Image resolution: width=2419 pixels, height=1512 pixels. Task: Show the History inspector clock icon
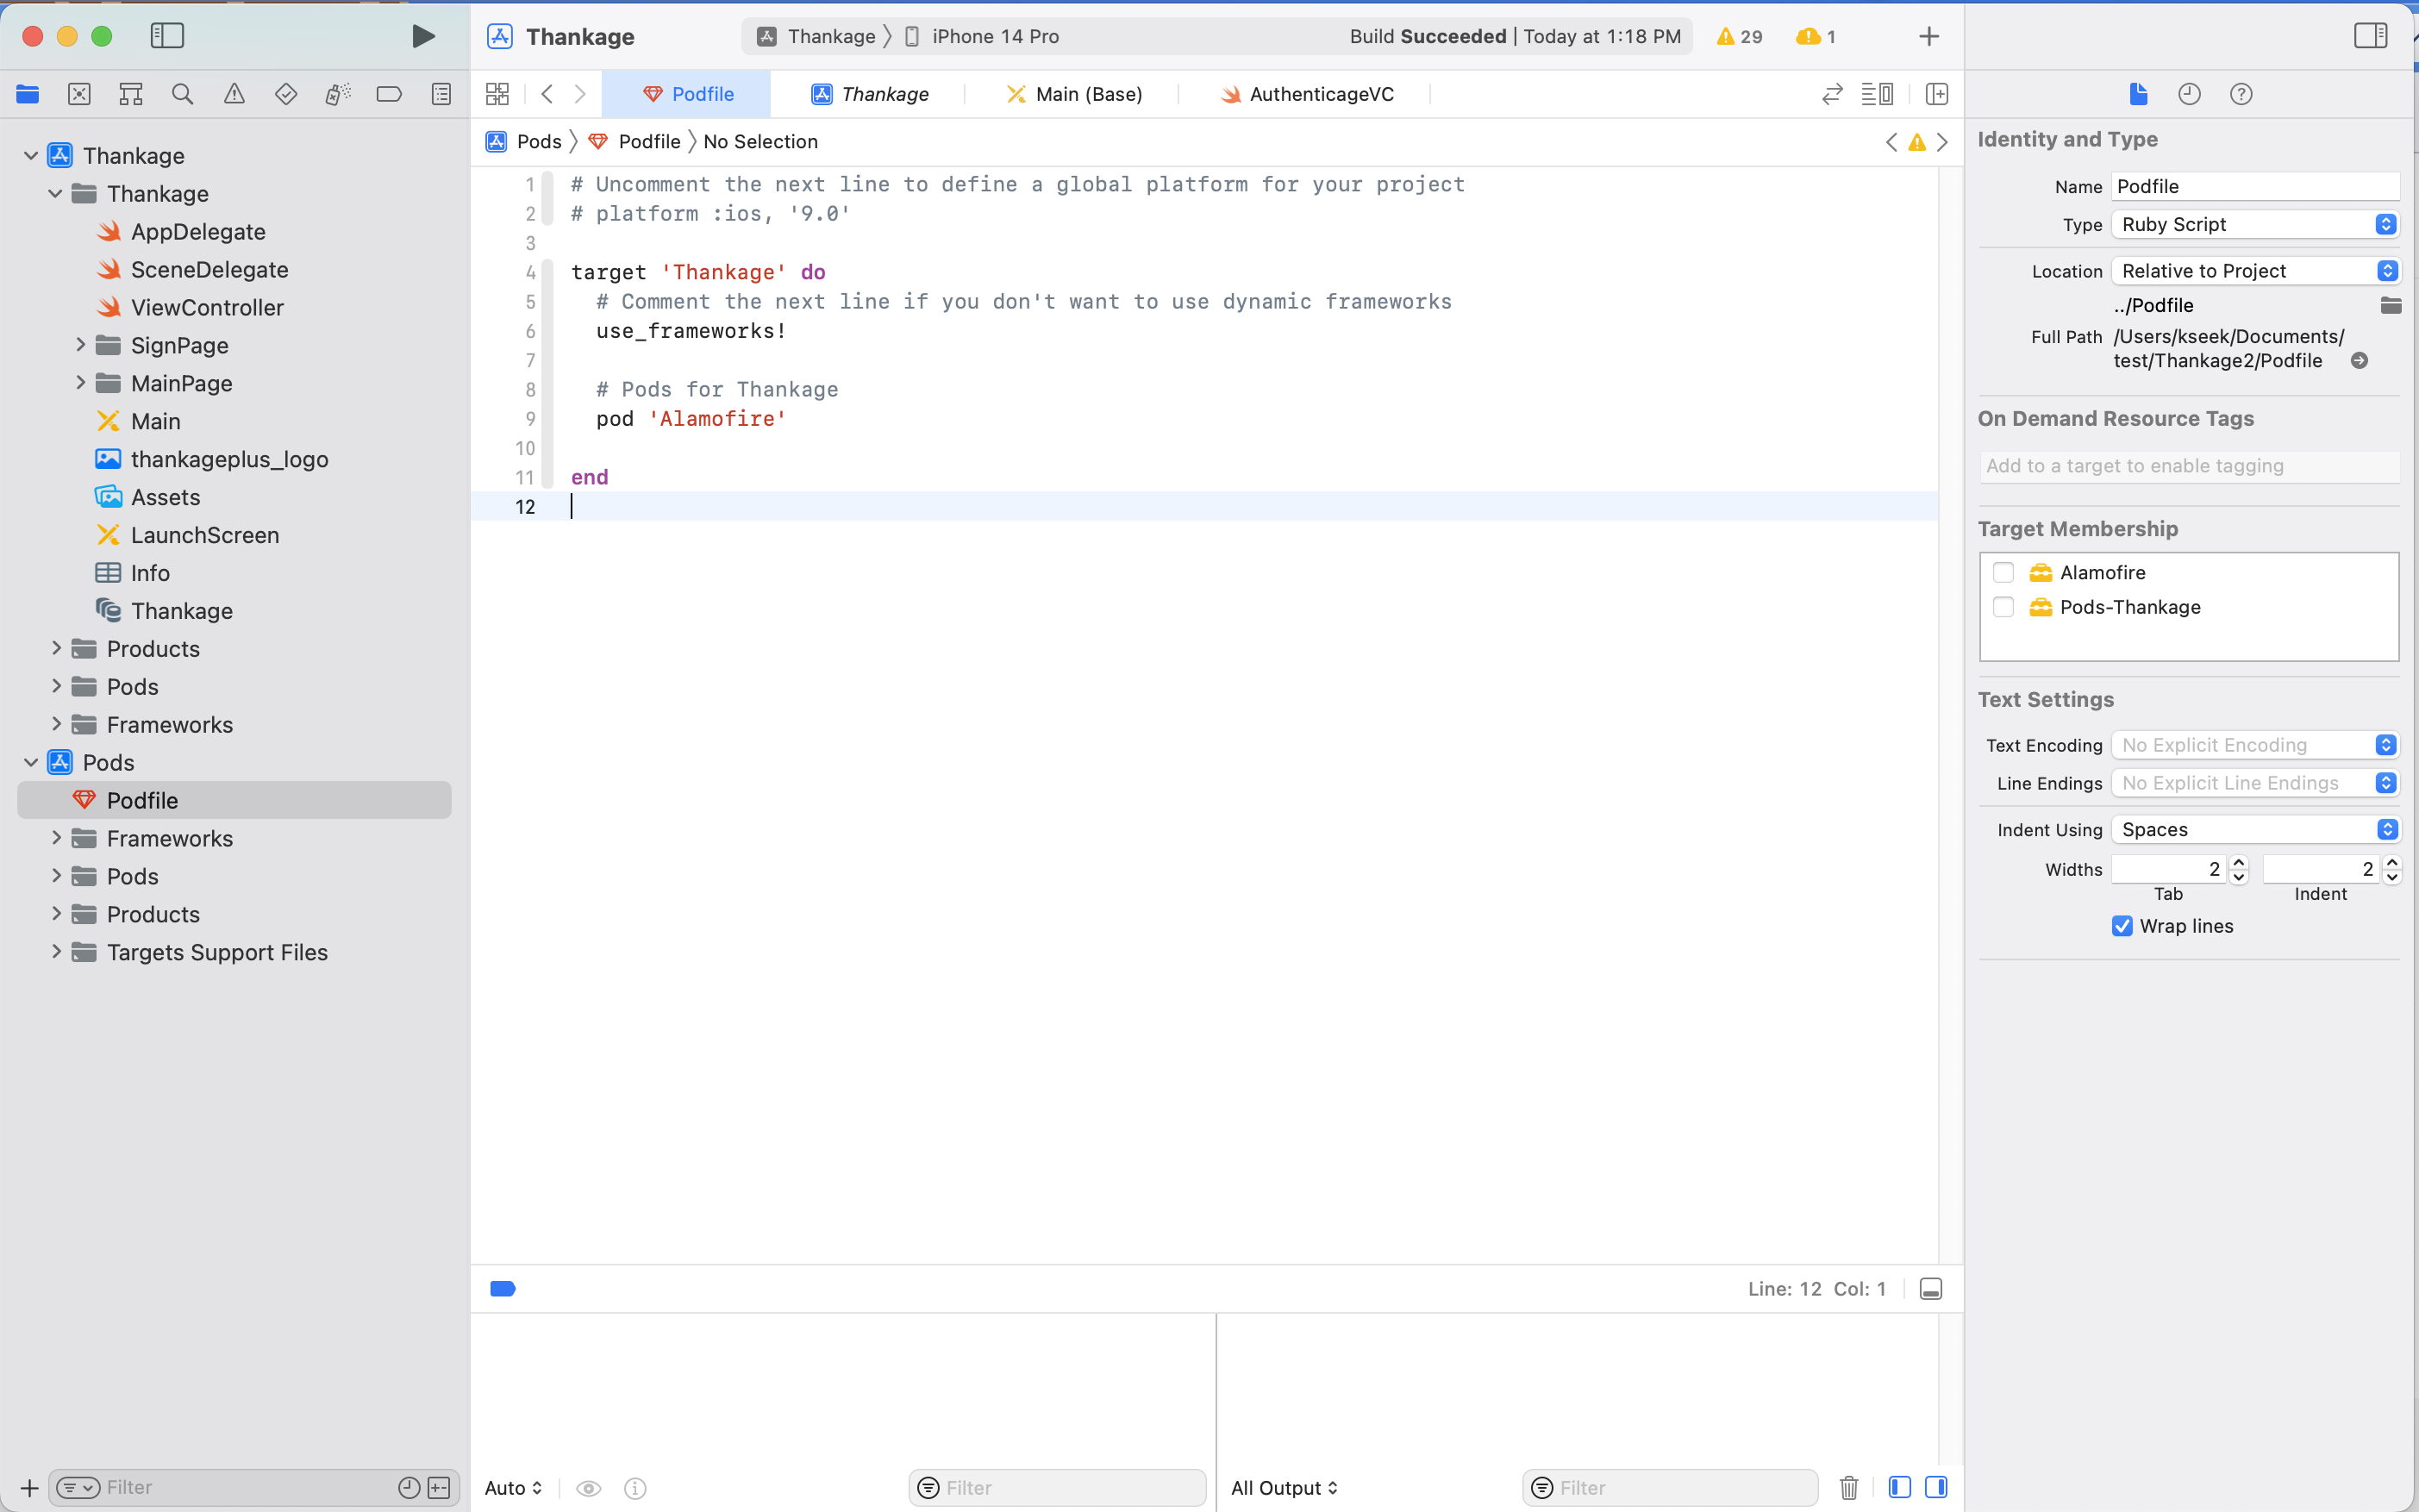2189,94
